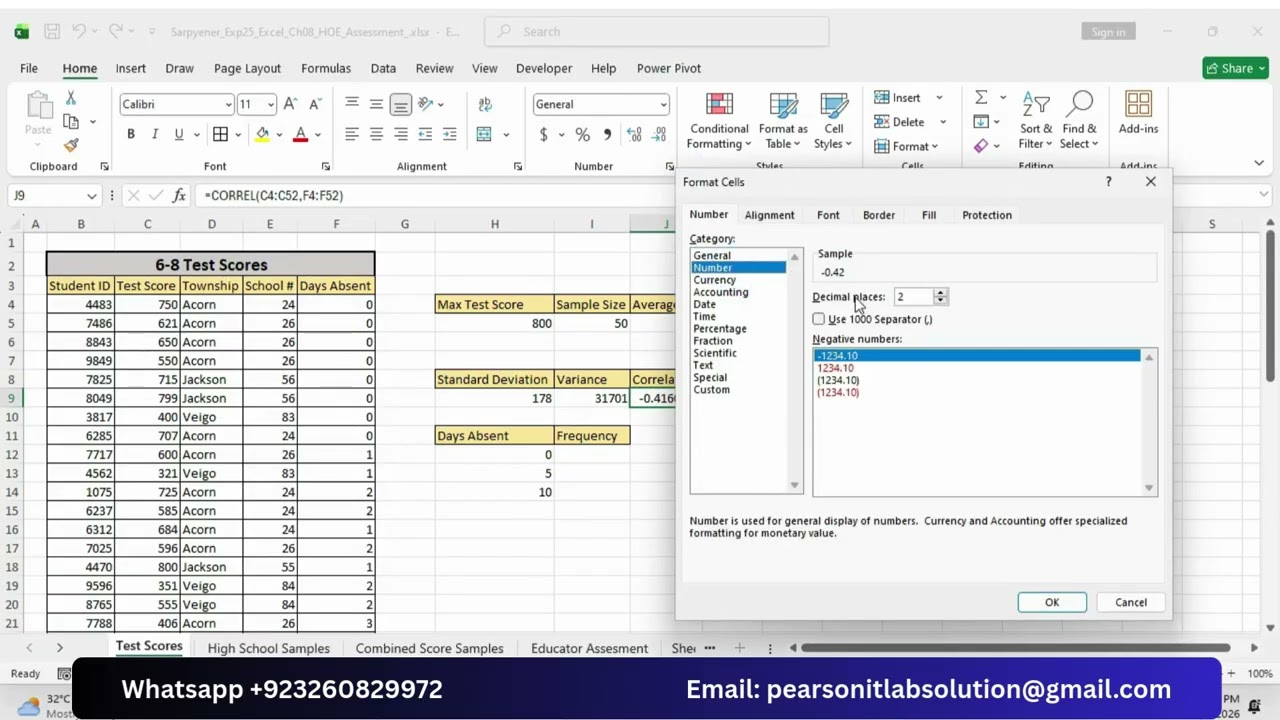Toggle Use 1000 Separator checkbox

tap(819, 319)
